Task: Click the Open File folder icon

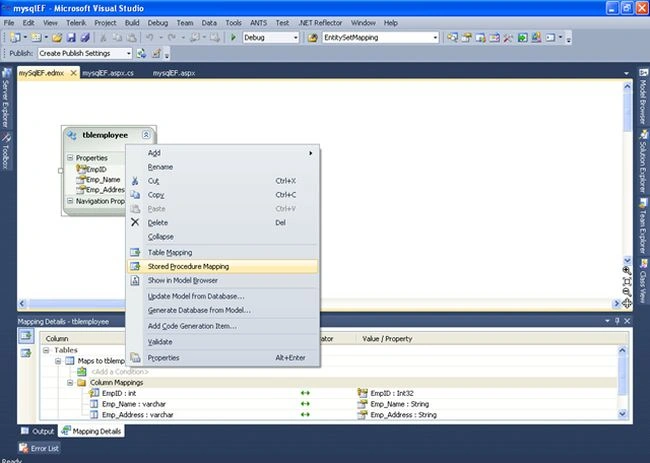Action: click(x=57, y=38)
